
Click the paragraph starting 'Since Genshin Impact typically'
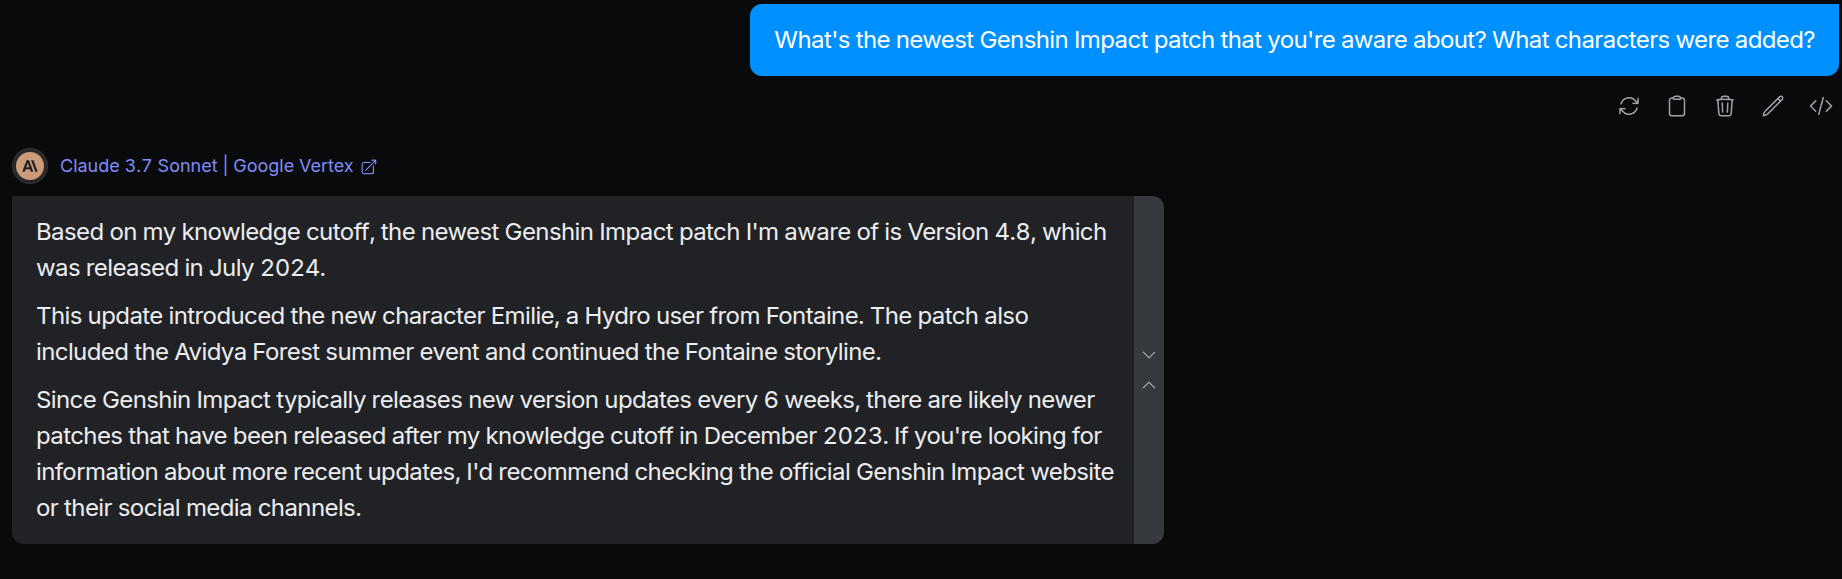pyautogui.click(x=575, y=454)
